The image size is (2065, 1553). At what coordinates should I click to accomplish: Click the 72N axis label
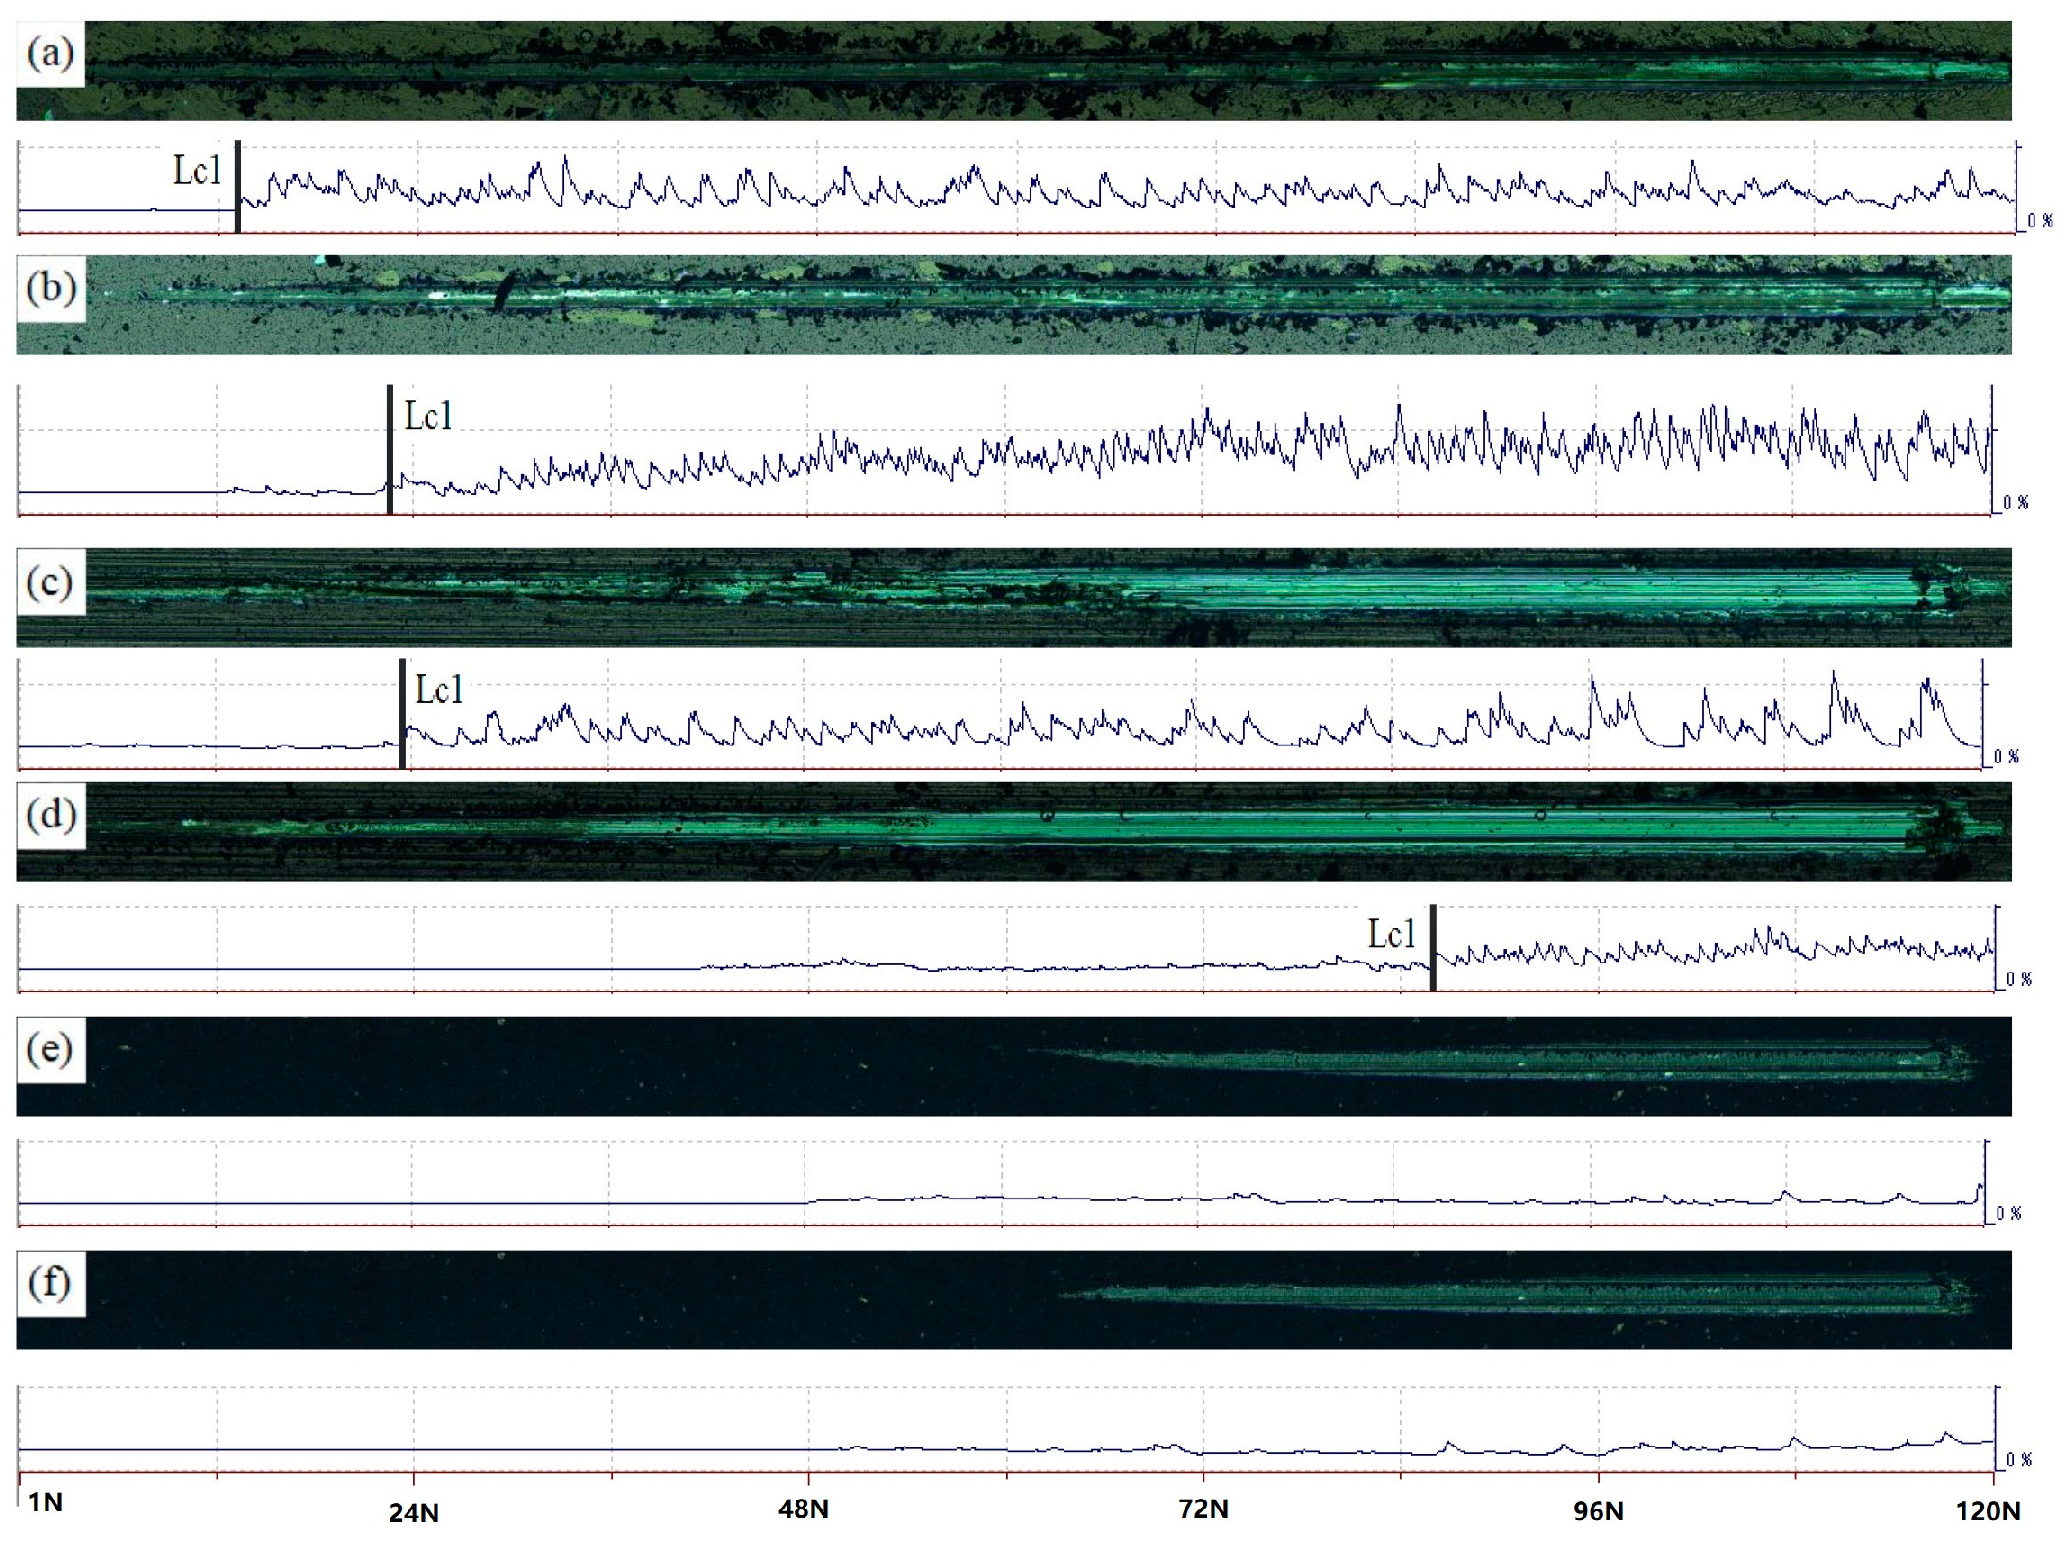coord(1203,1509)
